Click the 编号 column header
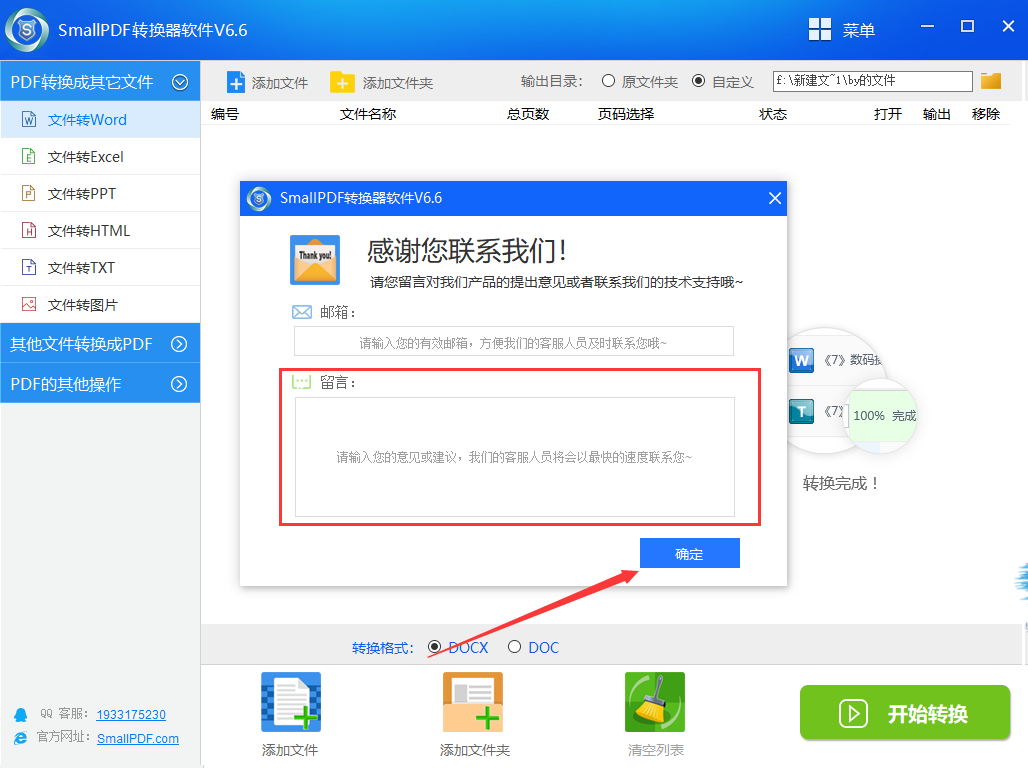Viewport: 1028px width, 768px height. 225,113
